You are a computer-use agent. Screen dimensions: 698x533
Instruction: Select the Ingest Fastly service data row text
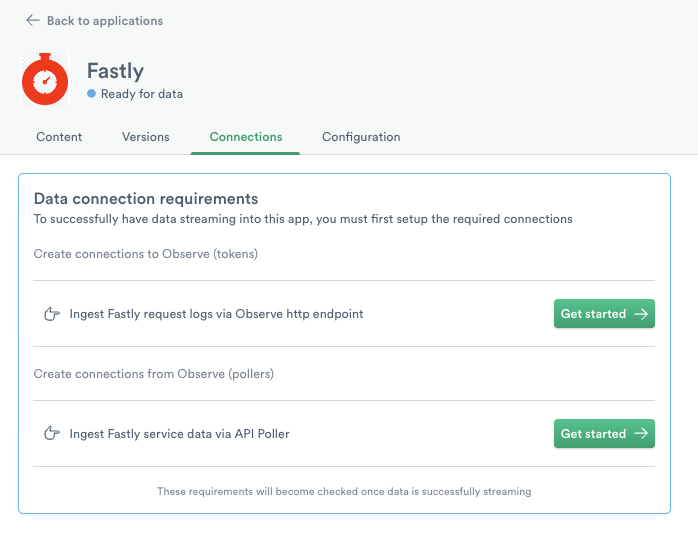tap(179, 434)
